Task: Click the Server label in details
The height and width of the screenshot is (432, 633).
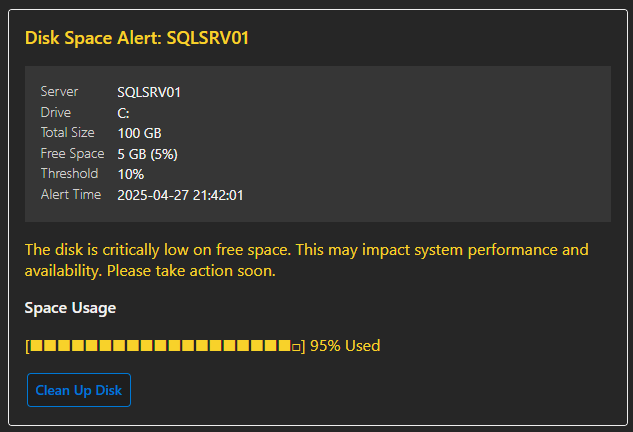Action: coord(59,92)
